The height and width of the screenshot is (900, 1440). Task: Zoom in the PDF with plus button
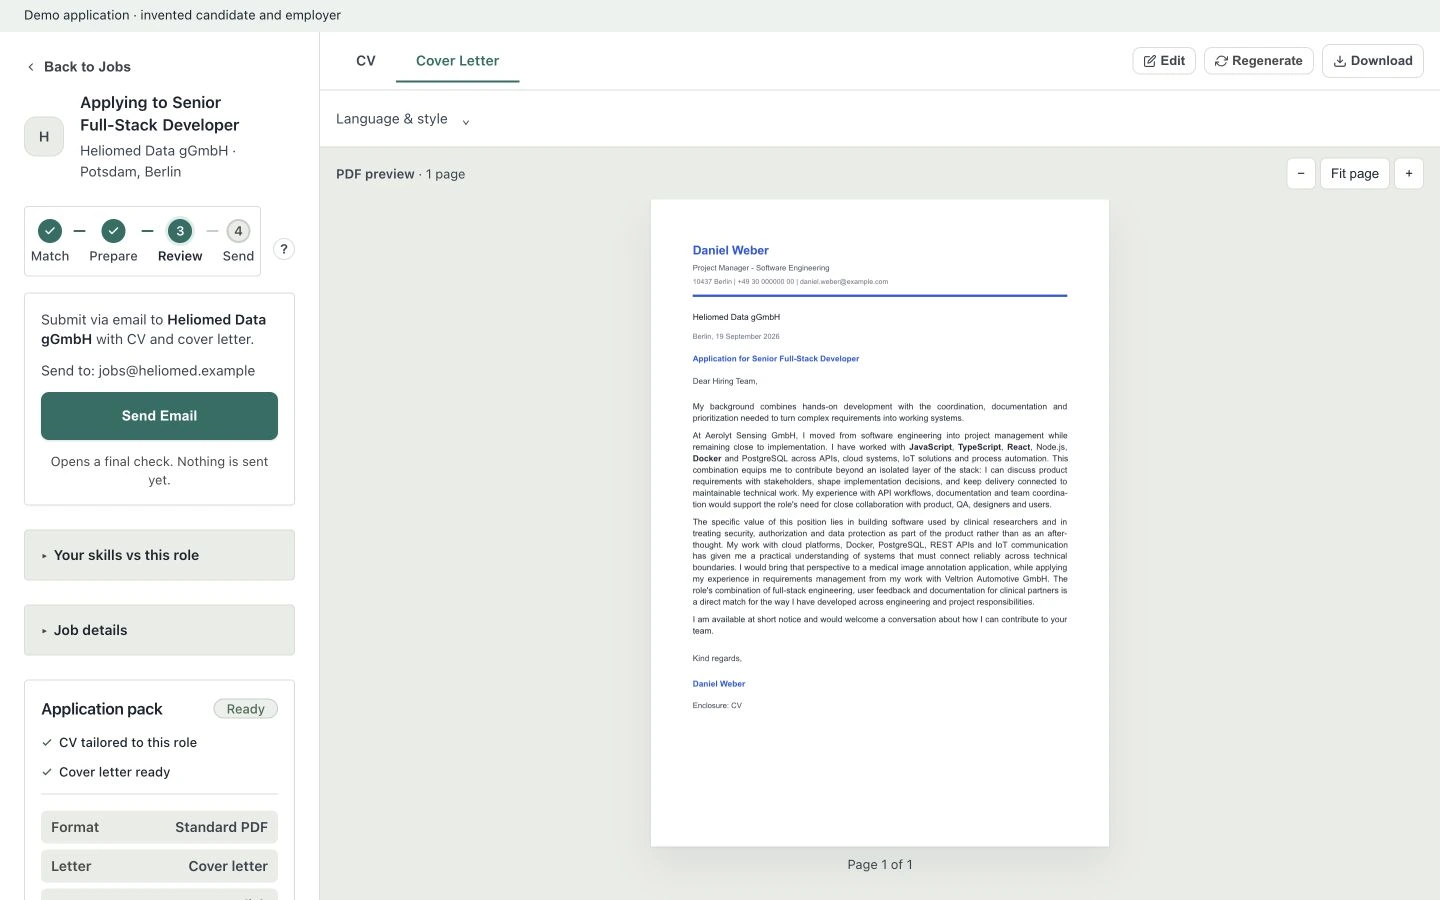[x=1409, y=173]
